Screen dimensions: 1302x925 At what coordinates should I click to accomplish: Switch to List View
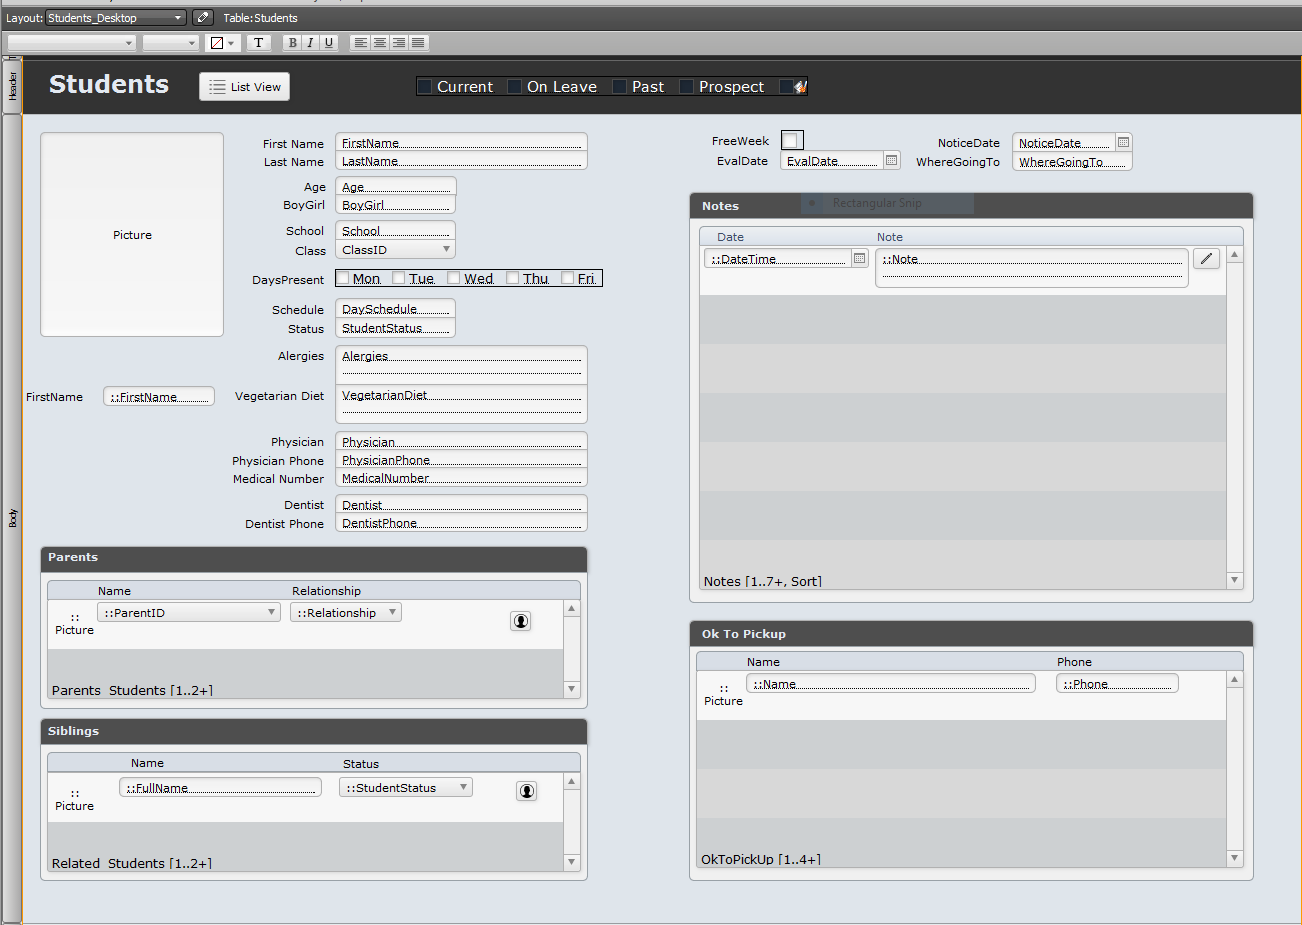click(x=245, y=87)
